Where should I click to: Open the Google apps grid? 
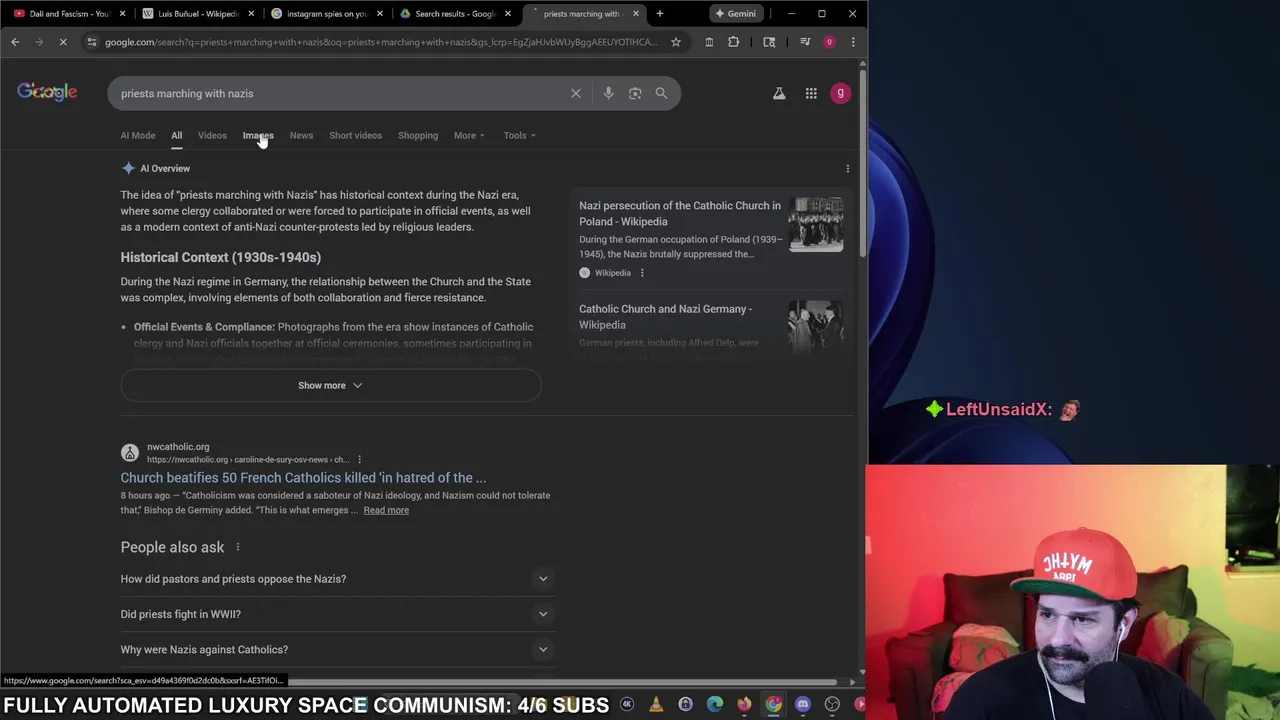811,93
